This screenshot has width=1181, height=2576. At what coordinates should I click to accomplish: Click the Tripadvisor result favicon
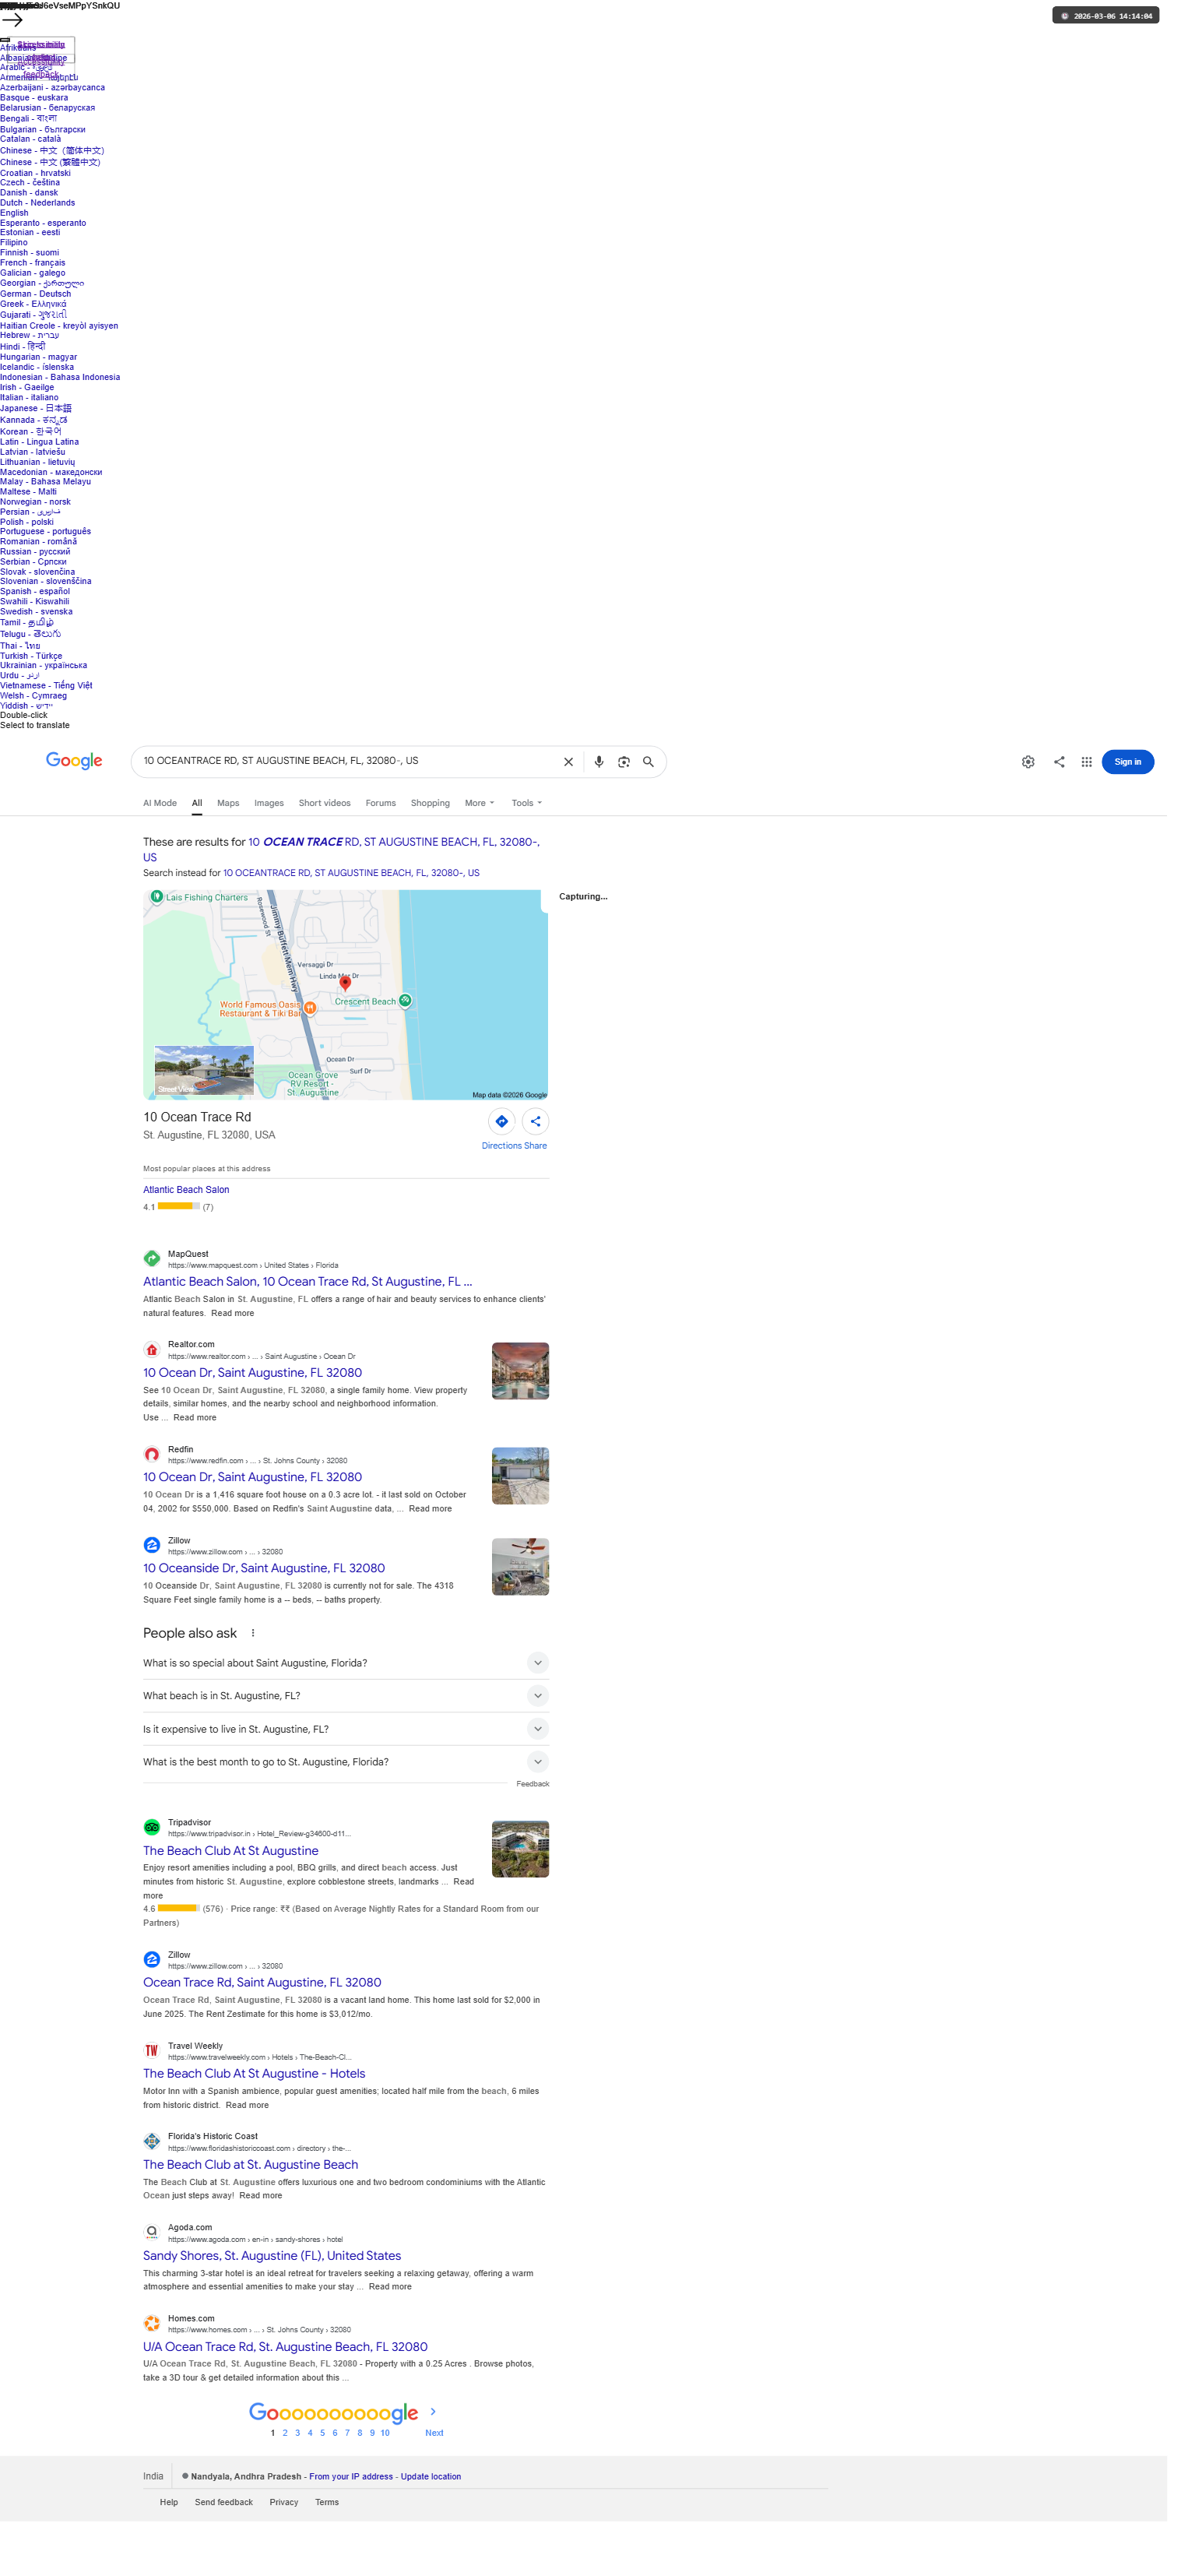point(152,1827)
